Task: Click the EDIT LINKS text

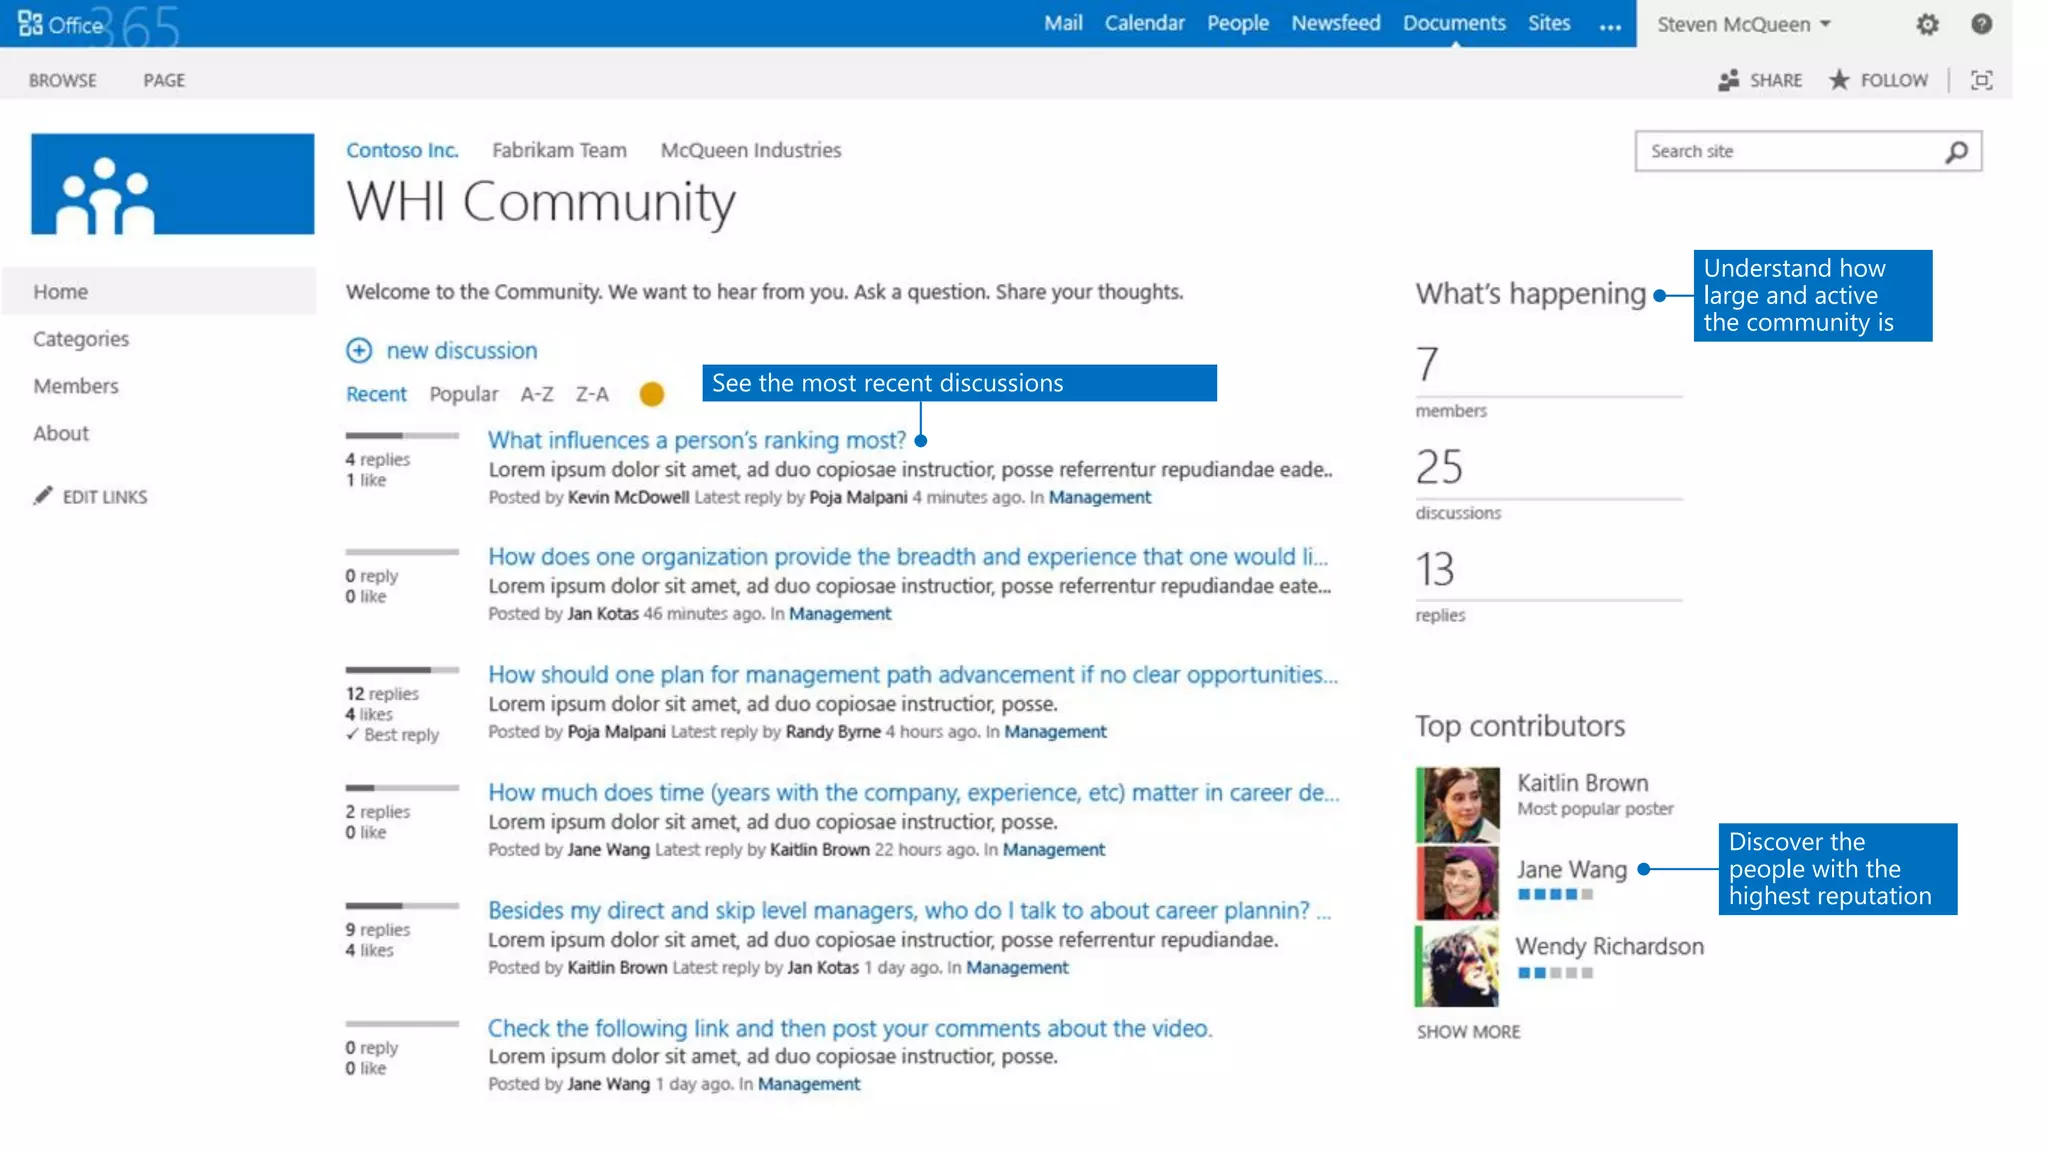Action: tap(105, 496)
